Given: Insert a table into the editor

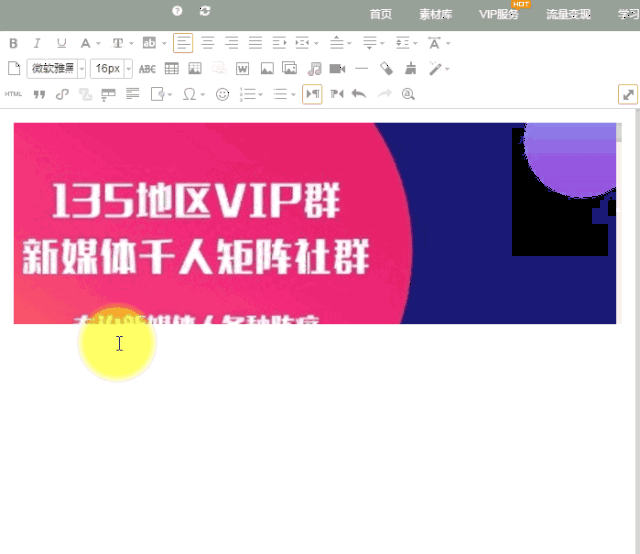Looking at the screenshot, I should tap(171, 69).
